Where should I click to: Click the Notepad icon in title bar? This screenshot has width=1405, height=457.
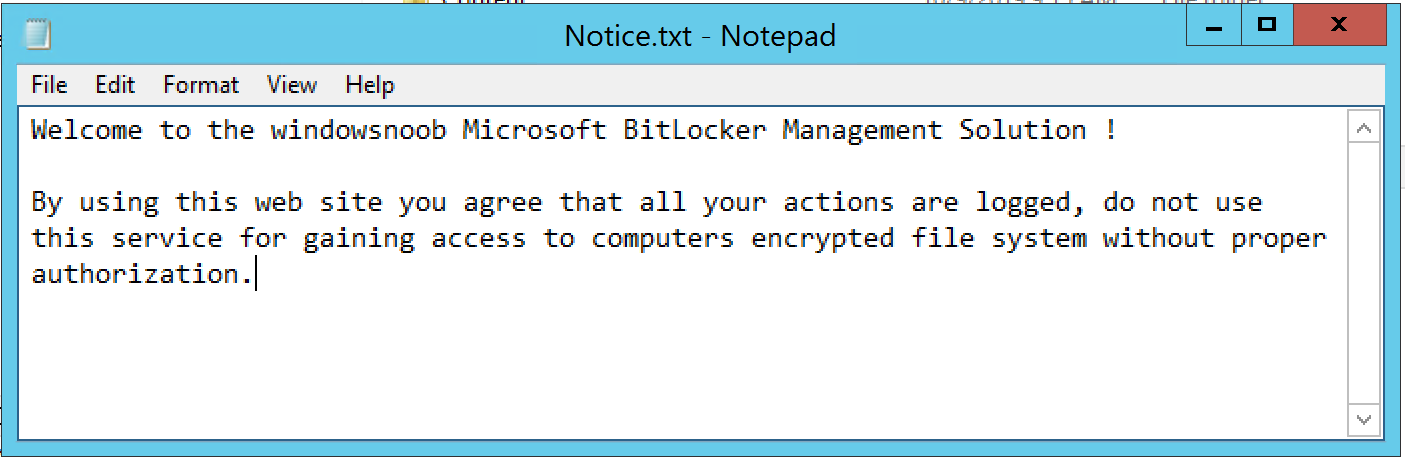[38, 36]
